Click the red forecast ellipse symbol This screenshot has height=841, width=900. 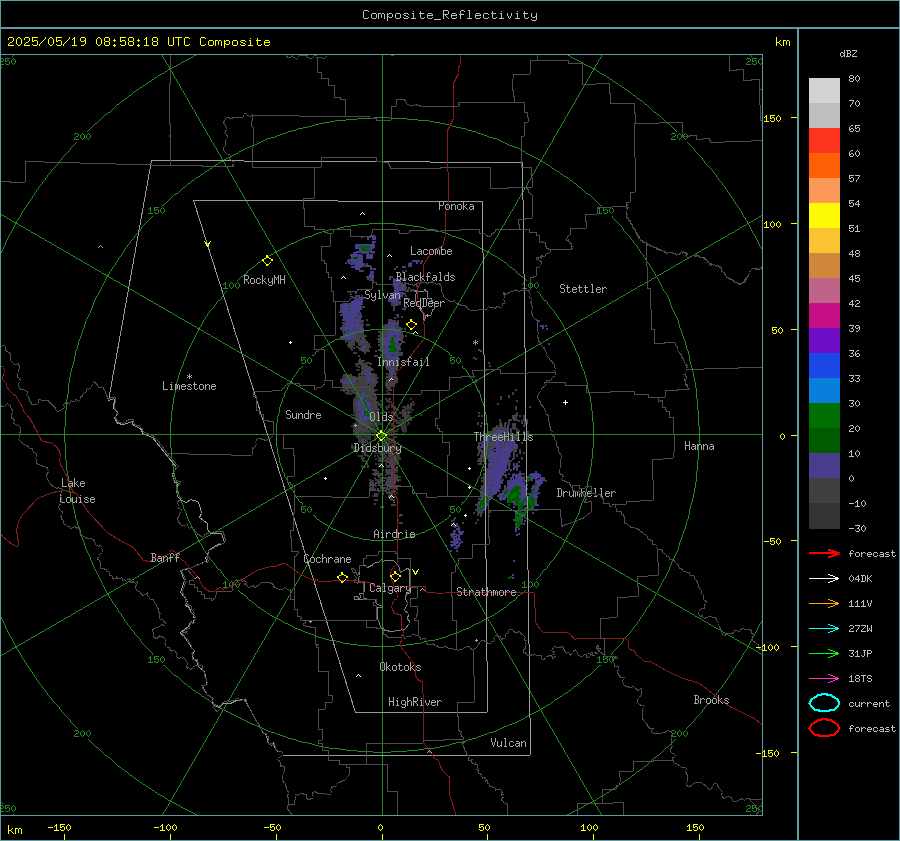pyautogui.click(x=824, y=728)
